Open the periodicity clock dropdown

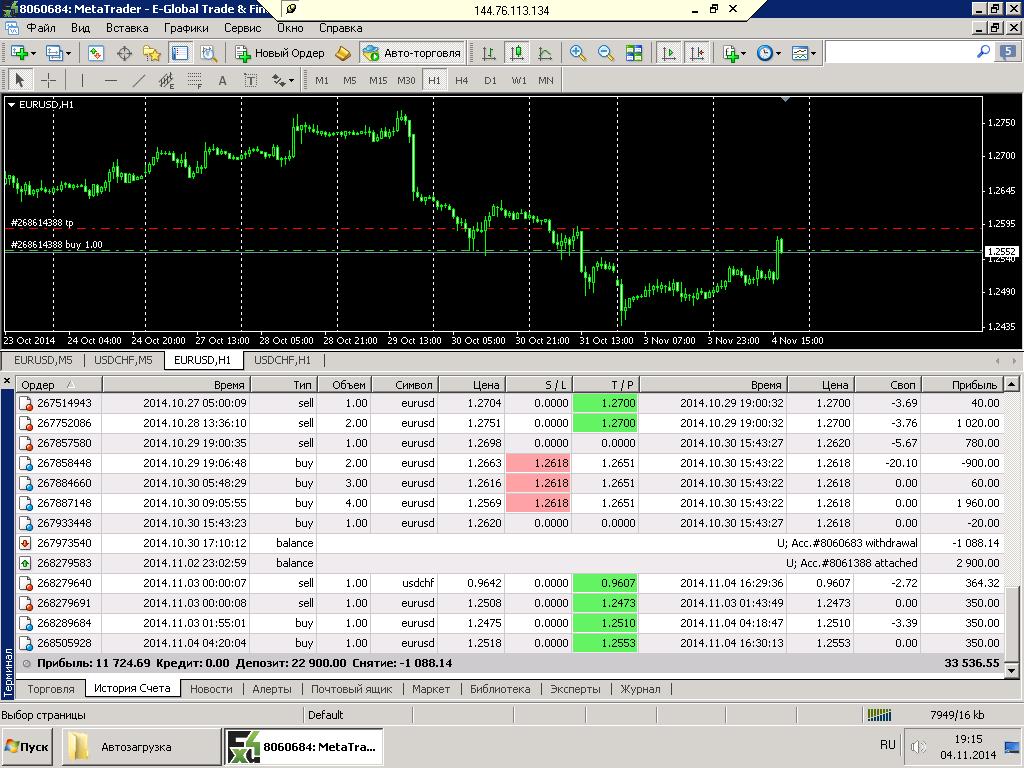[x=769, y=53]
